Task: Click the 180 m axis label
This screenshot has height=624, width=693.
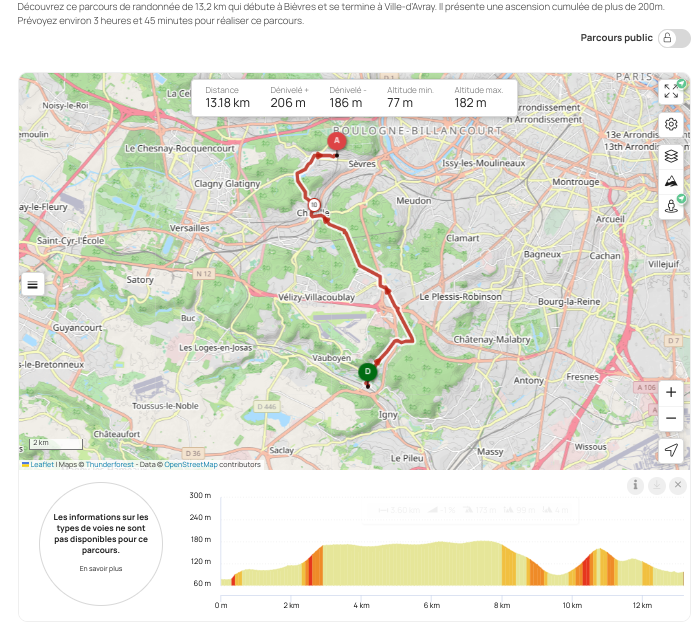Action: tap(200, 539)
